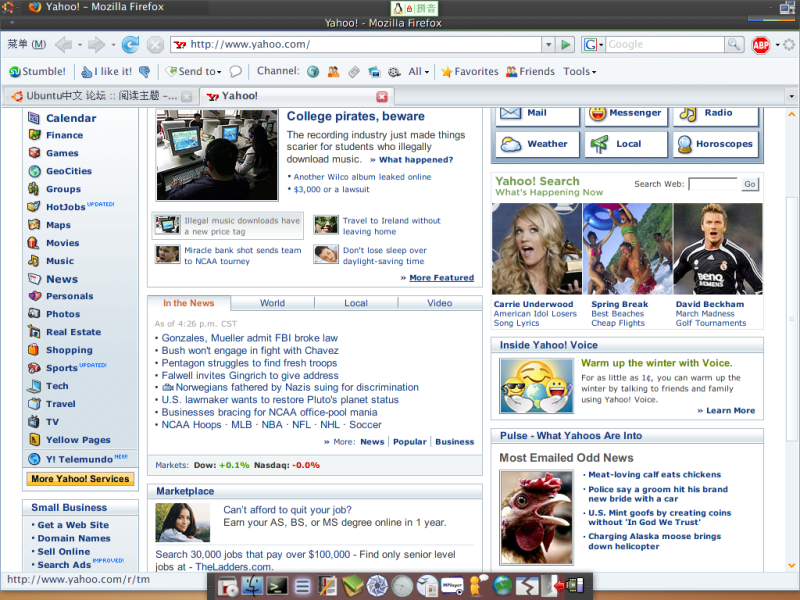
Task: Focus the Google search input field
Action: tap(665, 44)
